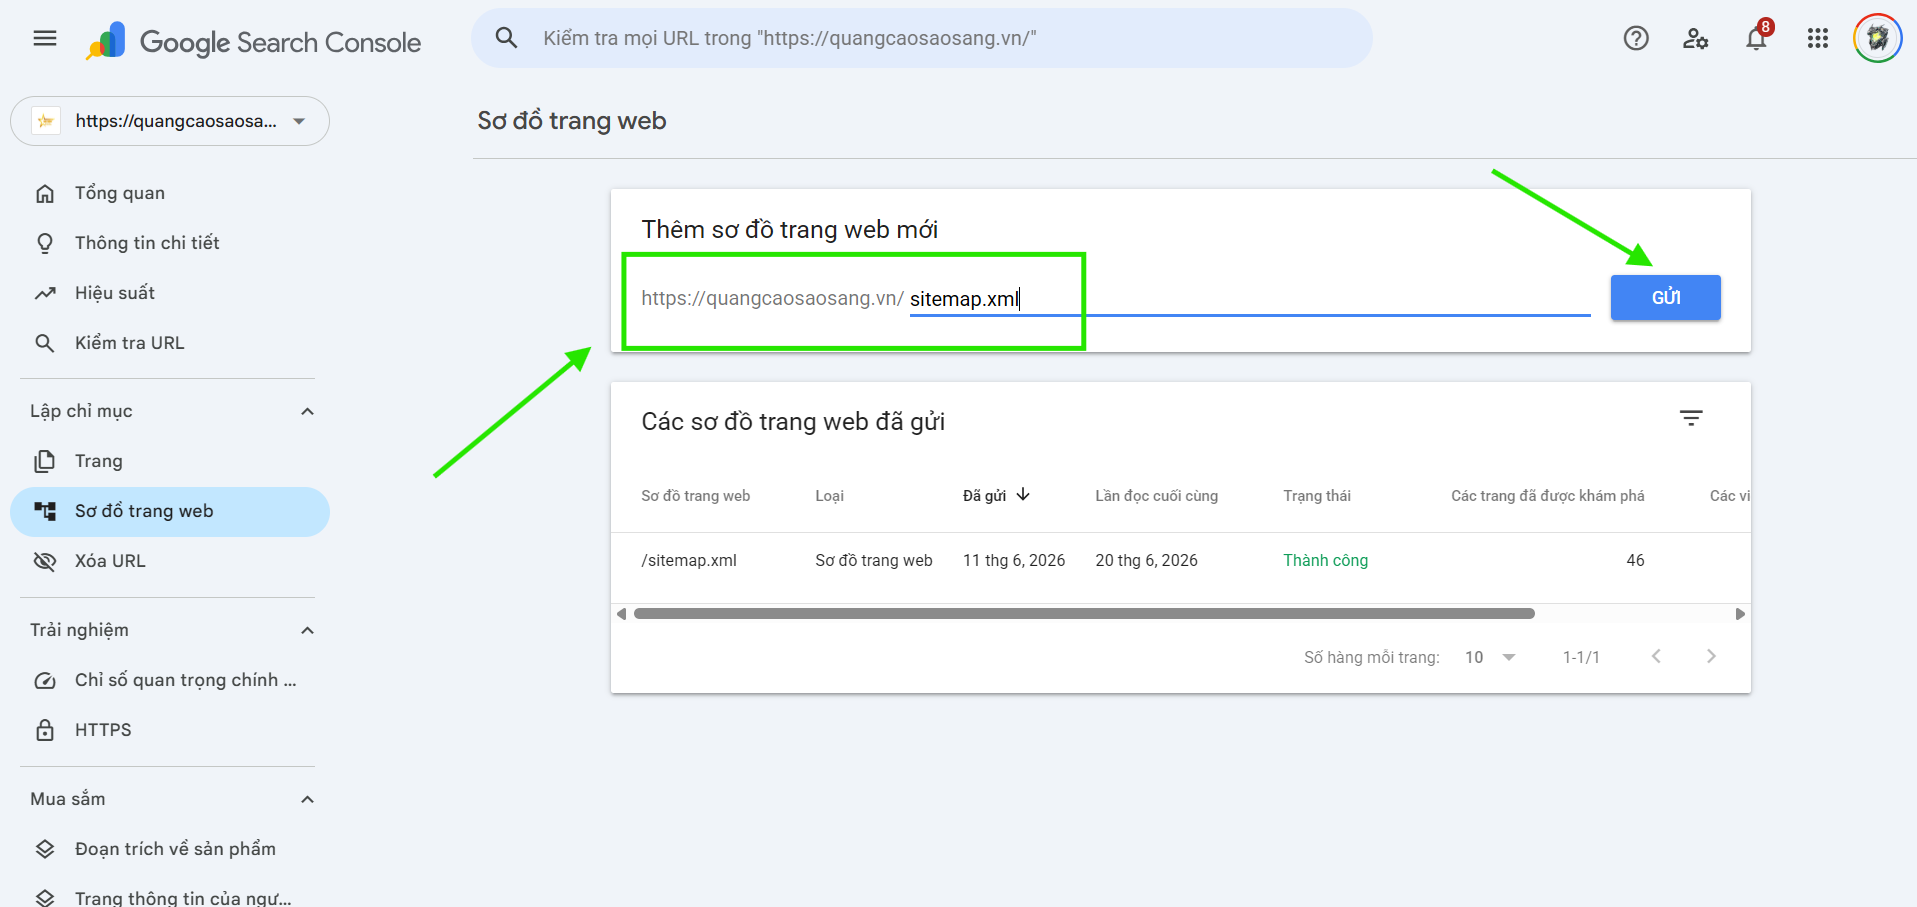Open the hamburger main menu

(x=45, y=38)
